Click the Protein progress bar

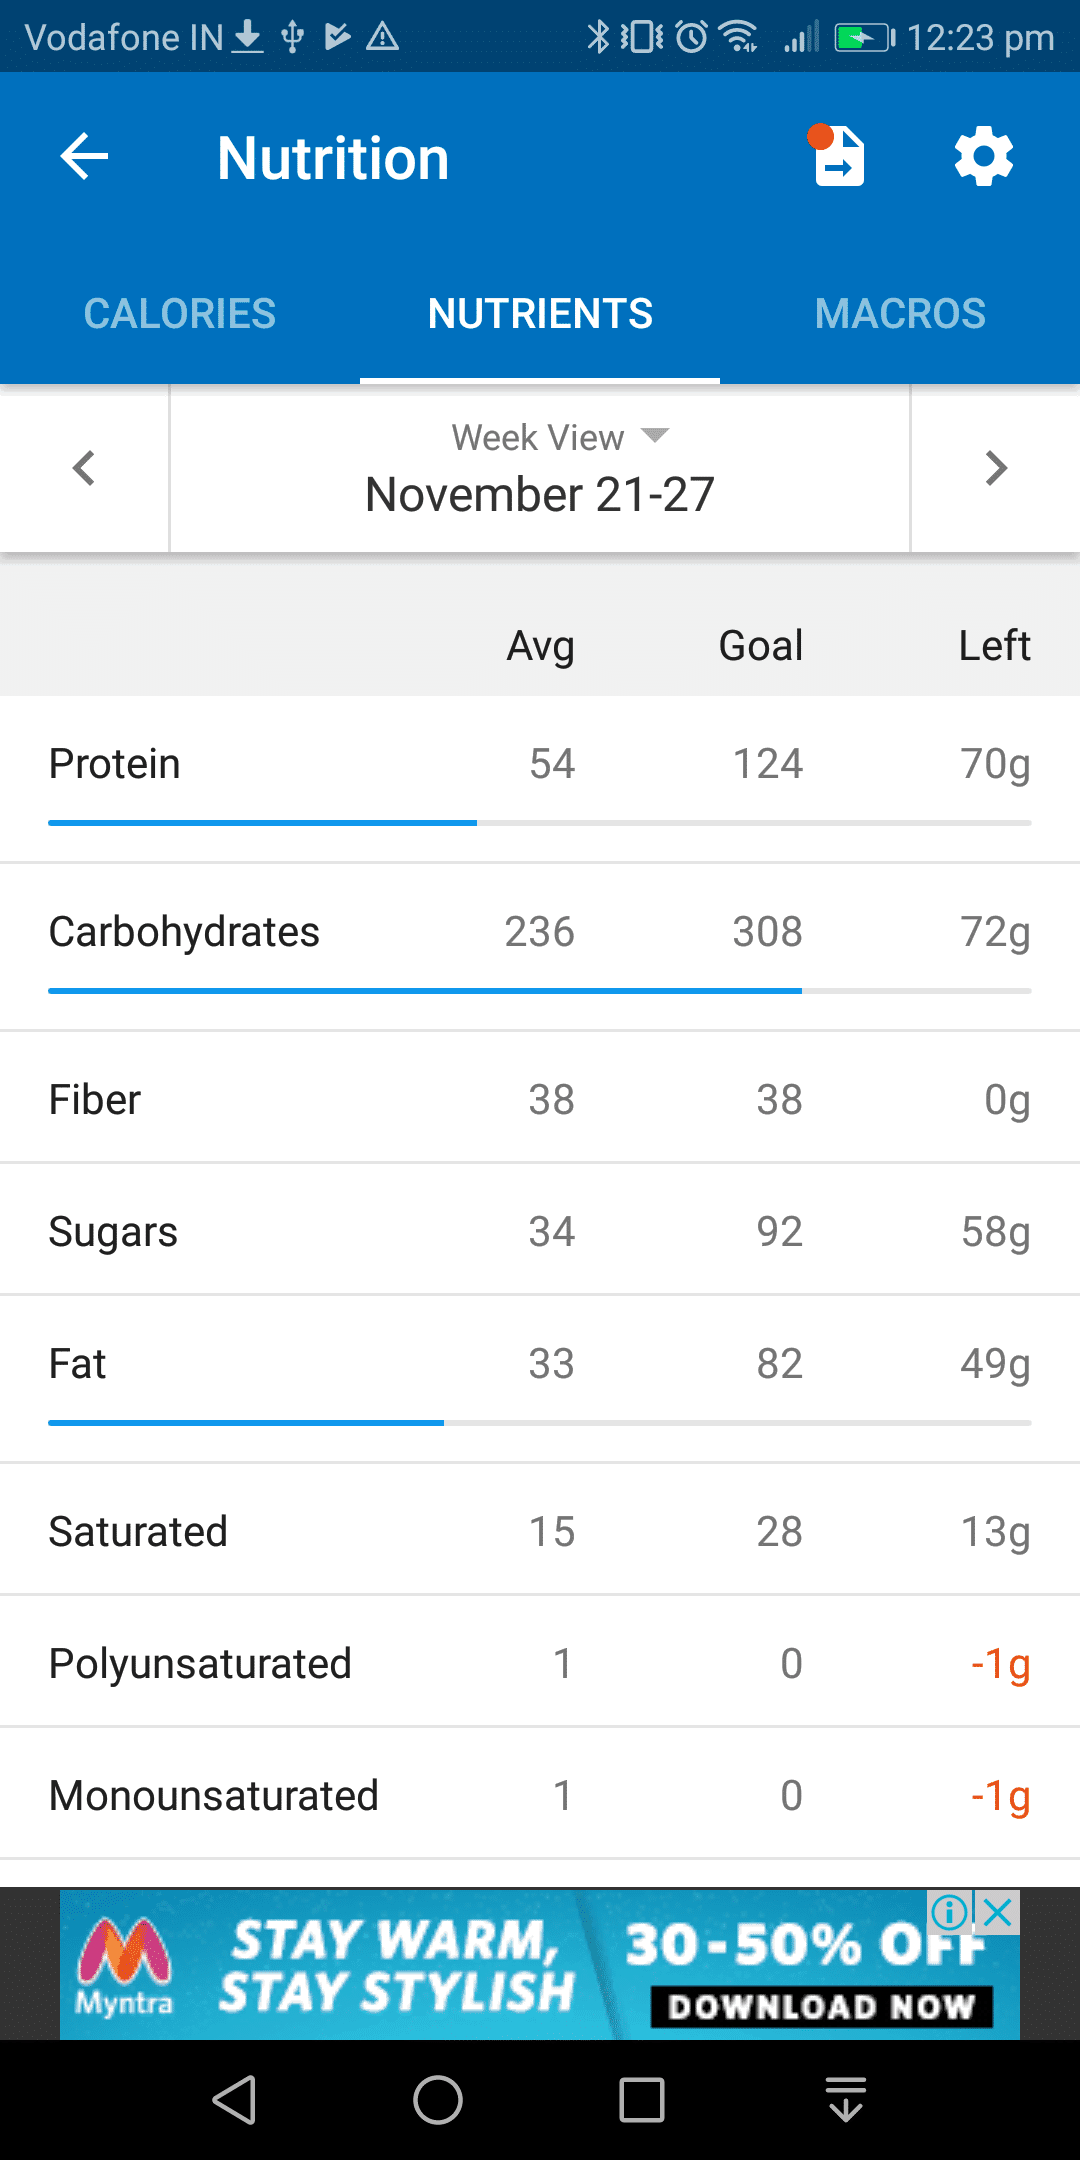coord(540,823)
